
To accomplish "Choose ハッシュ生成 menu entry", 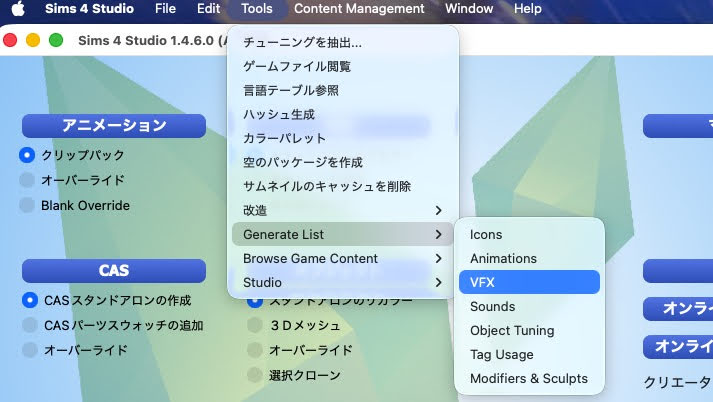I will [342, 115].
